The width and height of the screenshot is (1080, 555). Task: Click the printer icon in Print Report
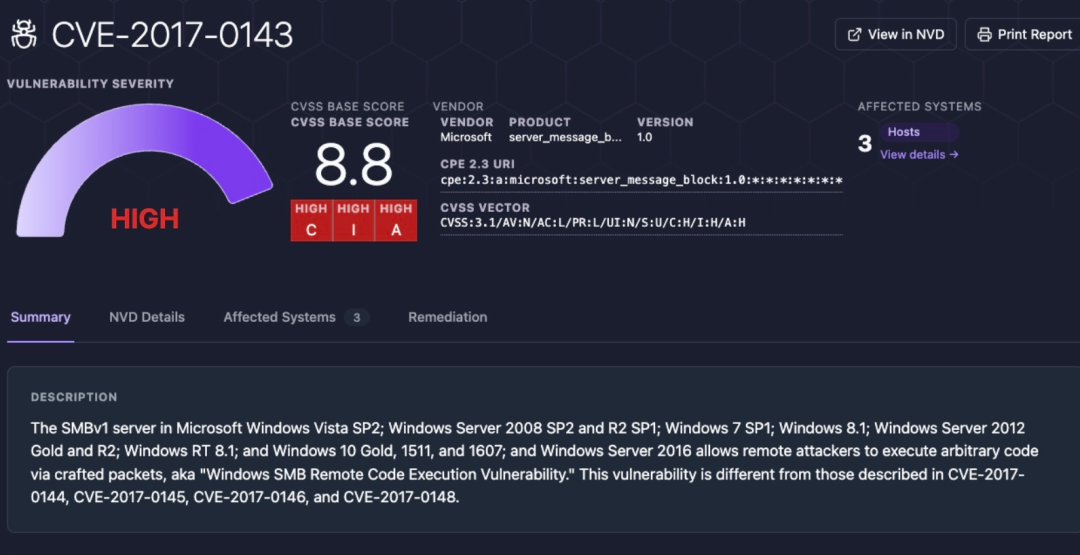985,34
